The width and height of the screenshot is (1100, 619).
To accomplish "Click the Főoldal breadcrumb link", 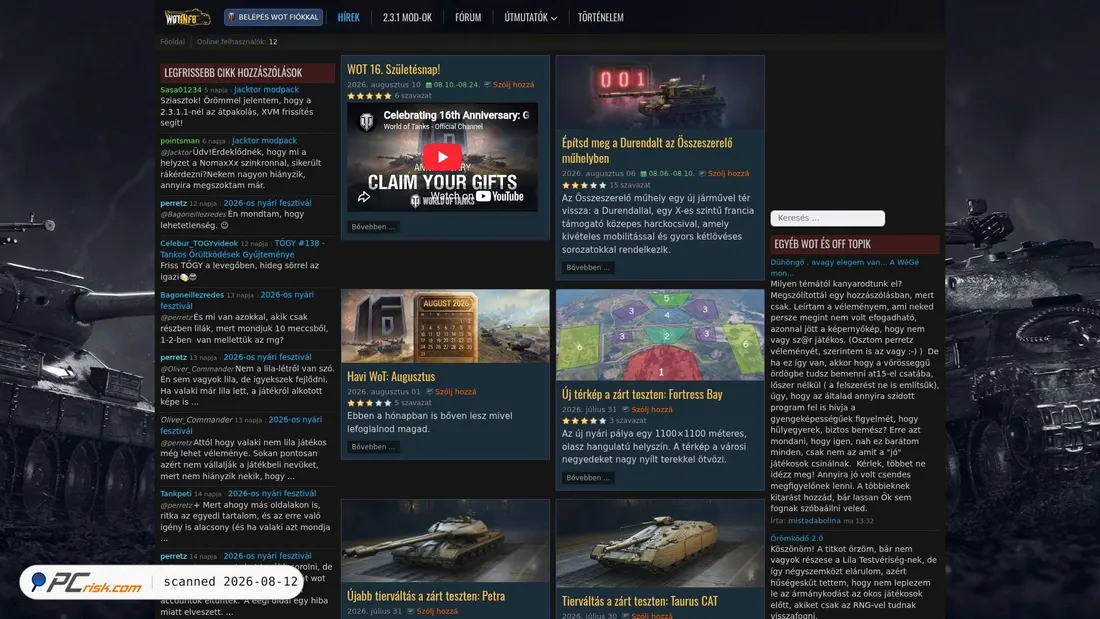I will coord(173,41).
